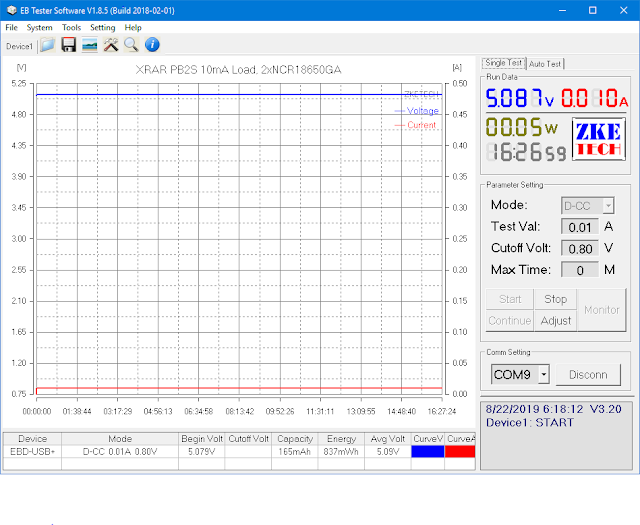Click the Stop button
Screen dimensions: 640x525
(556, 299)
